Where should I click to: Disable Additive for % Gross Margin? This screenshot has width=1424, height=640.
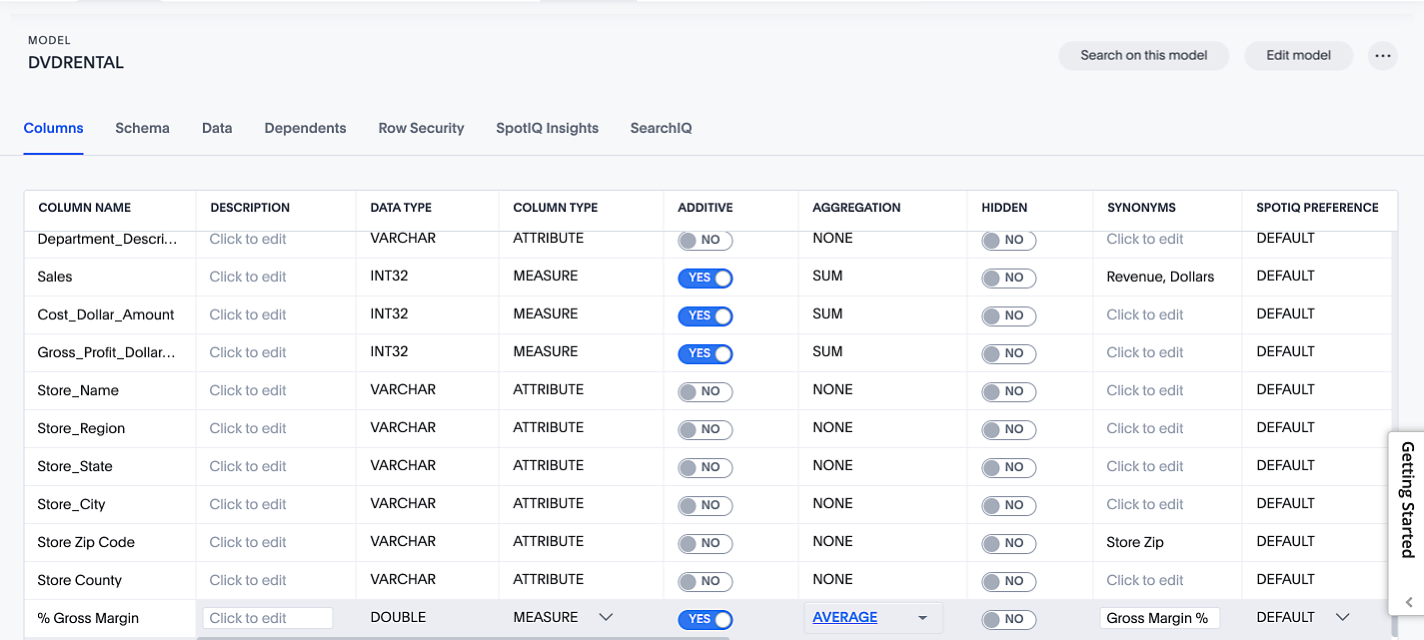(x=705, y=619)
